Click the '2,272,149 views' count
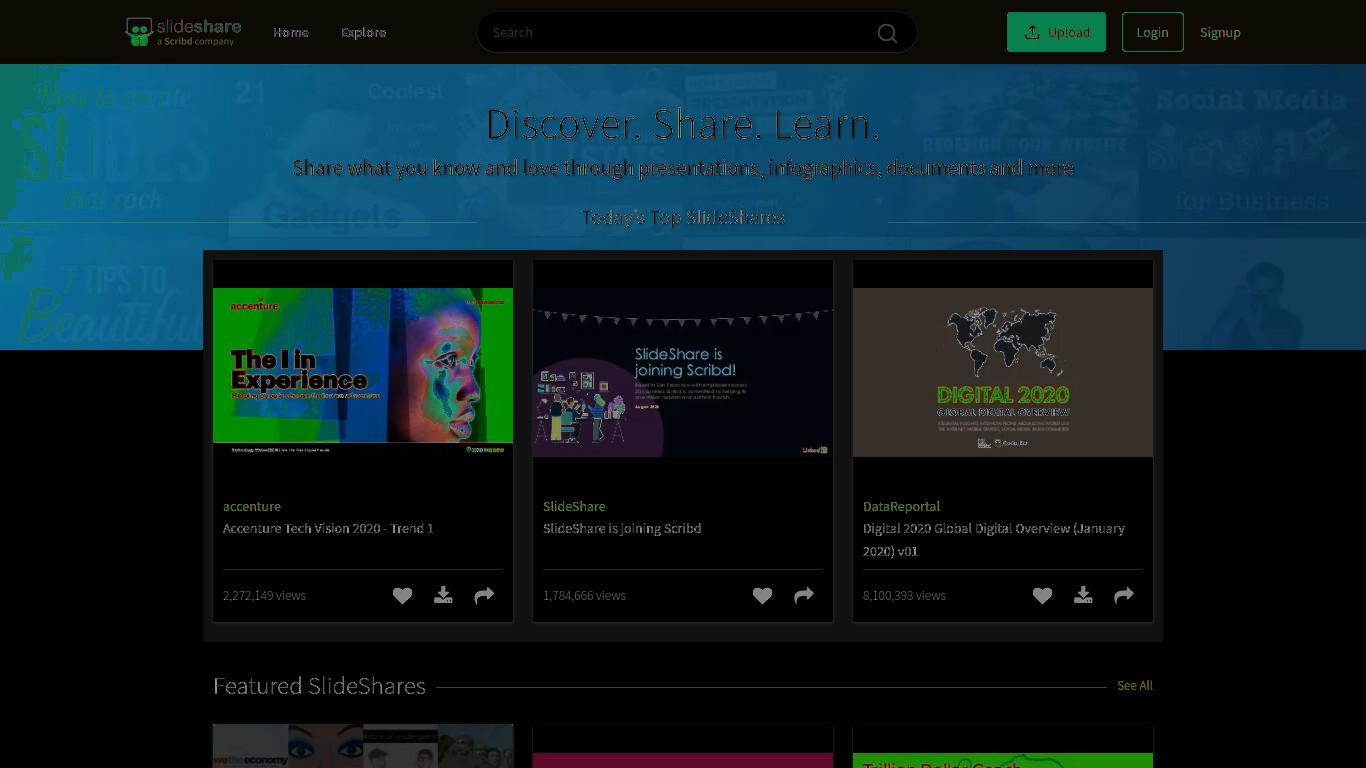 tap(264, 595)
